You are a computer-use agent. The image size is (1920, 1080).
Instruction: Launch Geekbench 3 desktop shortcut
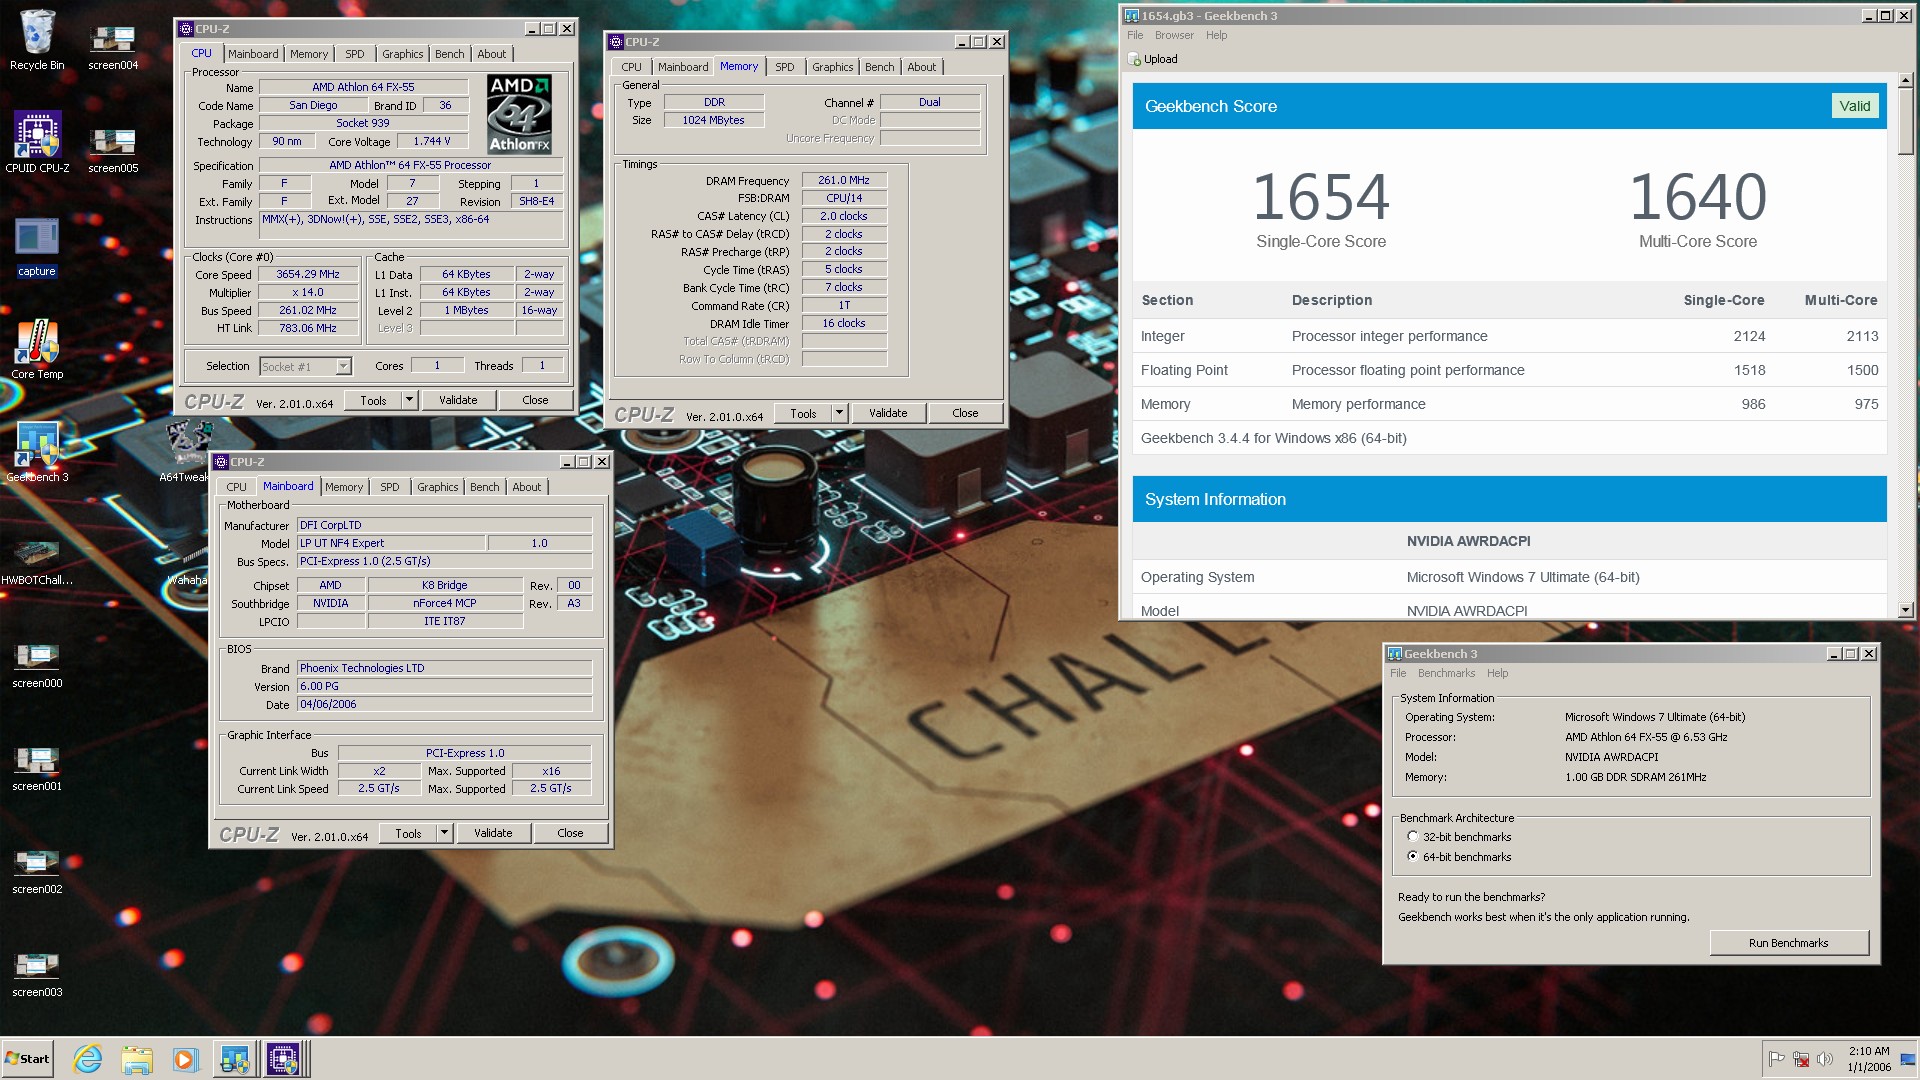(37, 453)
